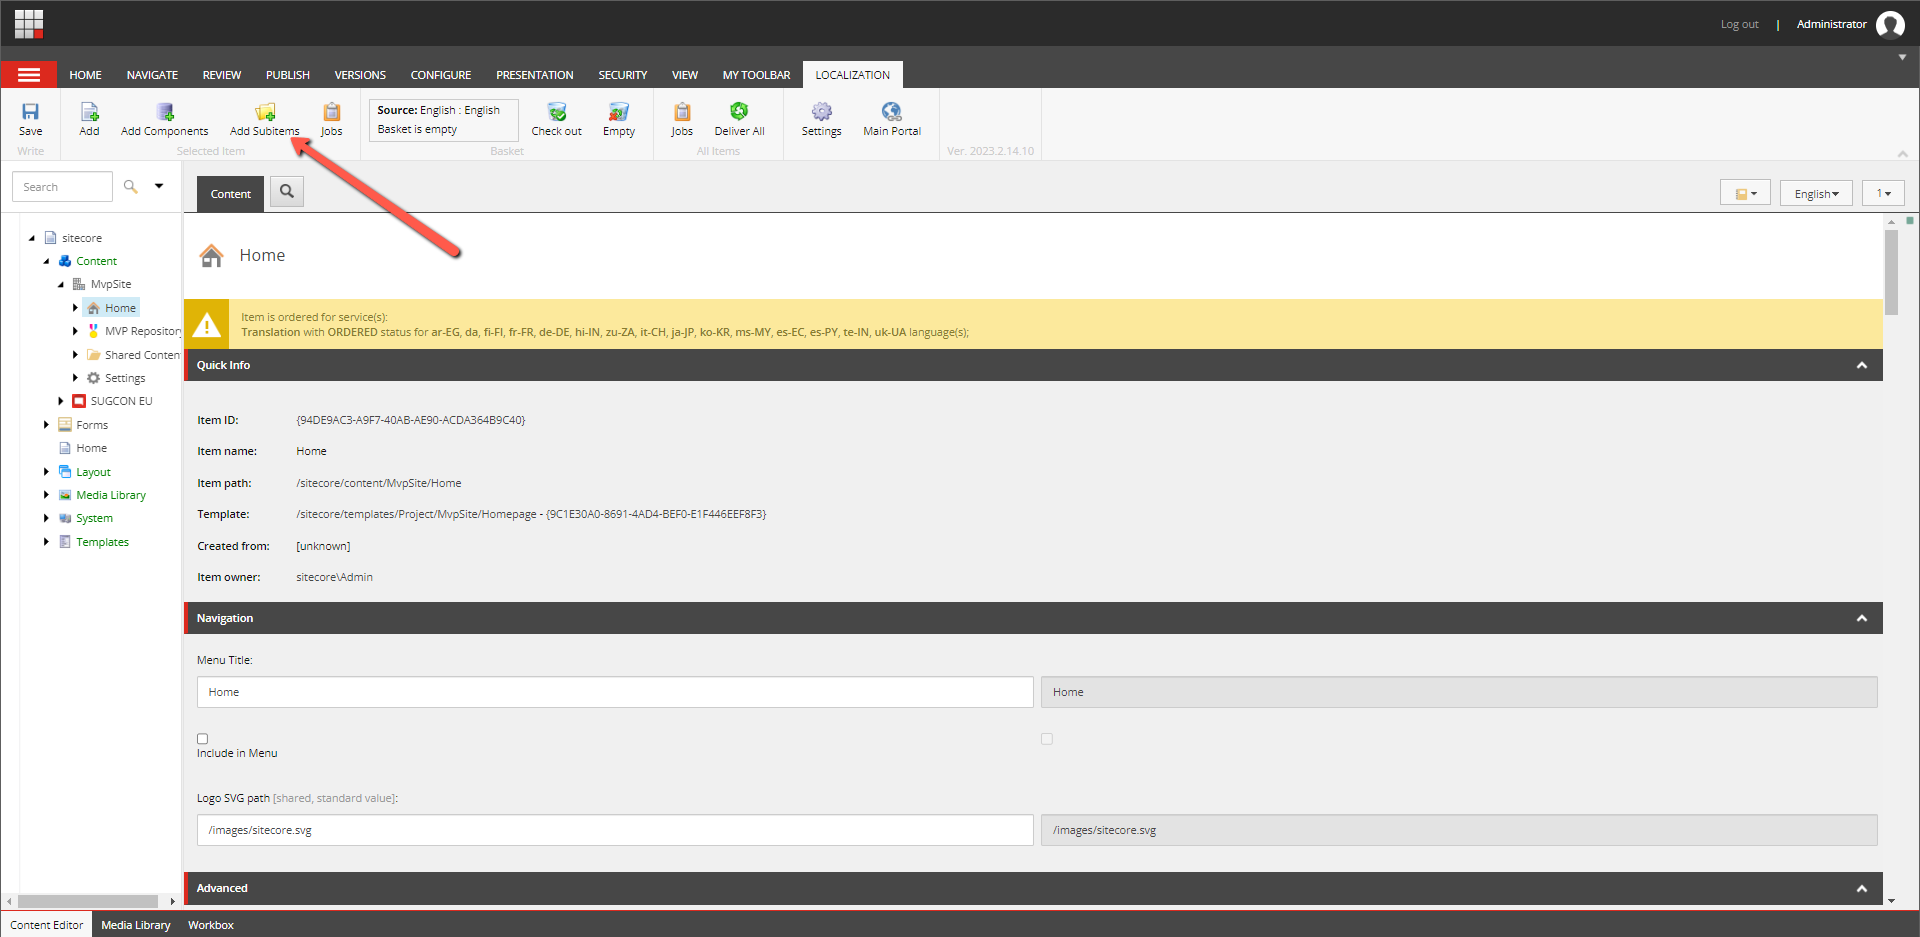Open the Sitecore launchpad grid icon
This screenshot has width=1920, height=937.
(x=29, y=23)
